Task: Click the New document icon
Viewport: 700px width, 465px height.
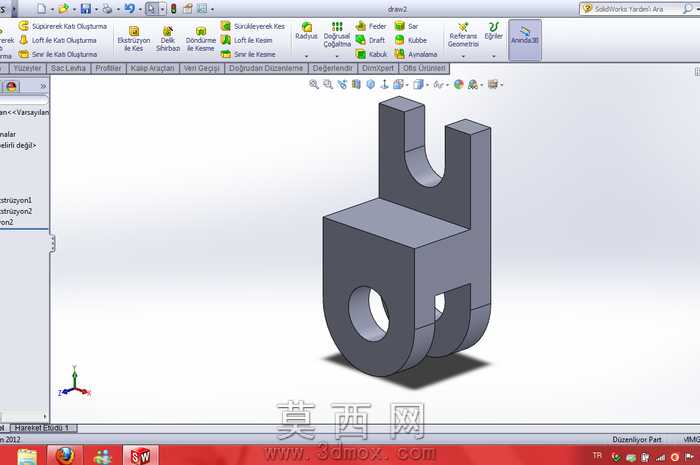Action: (x=42, y=8)
